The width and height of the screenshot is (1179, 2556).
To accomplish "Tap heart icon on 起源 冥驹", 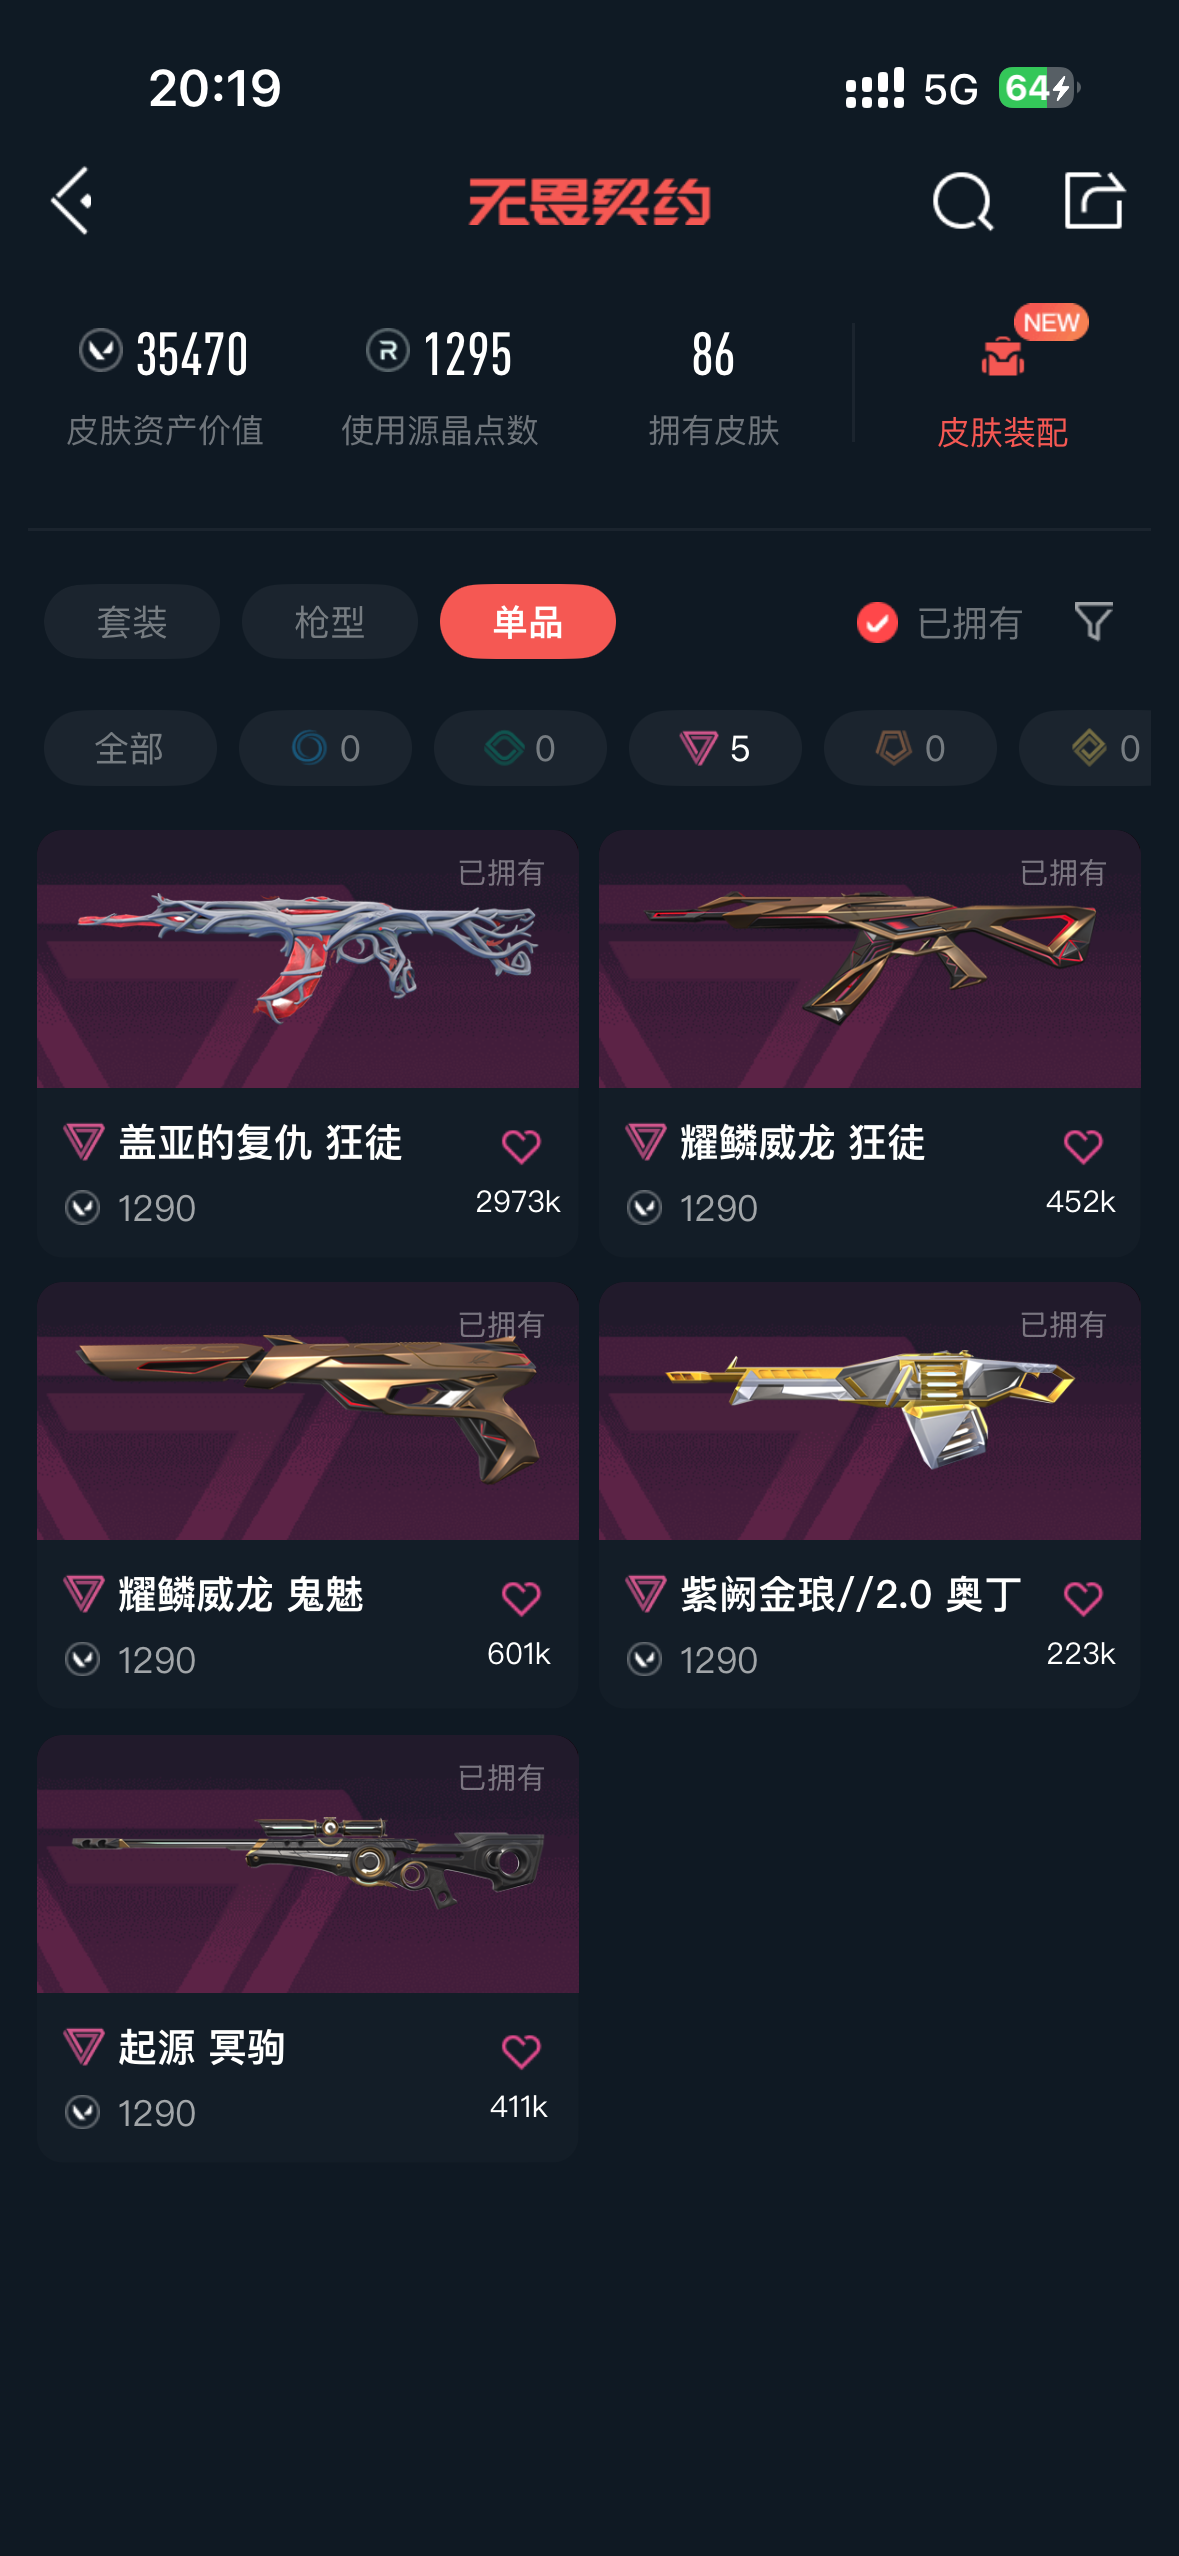I will 521,2051.
